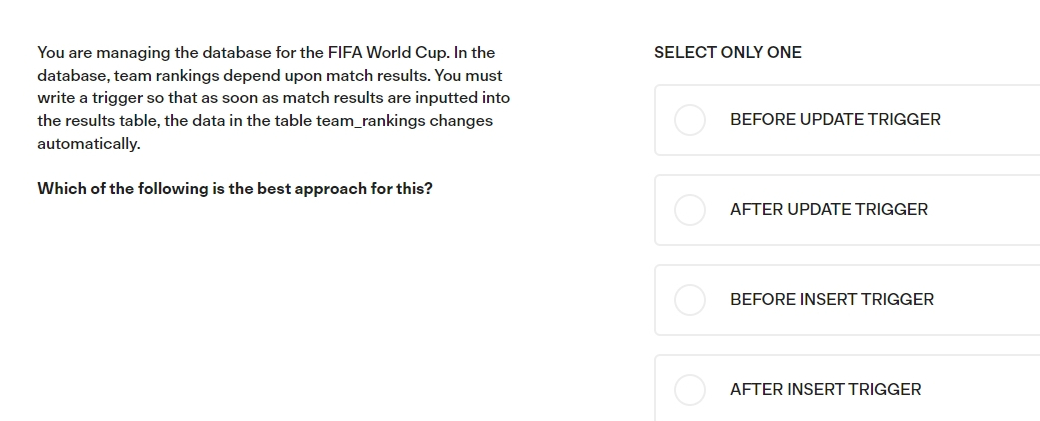
Task: Select the AFTER UPDATE TRIGGER radio button
Action: click(690, 210)
